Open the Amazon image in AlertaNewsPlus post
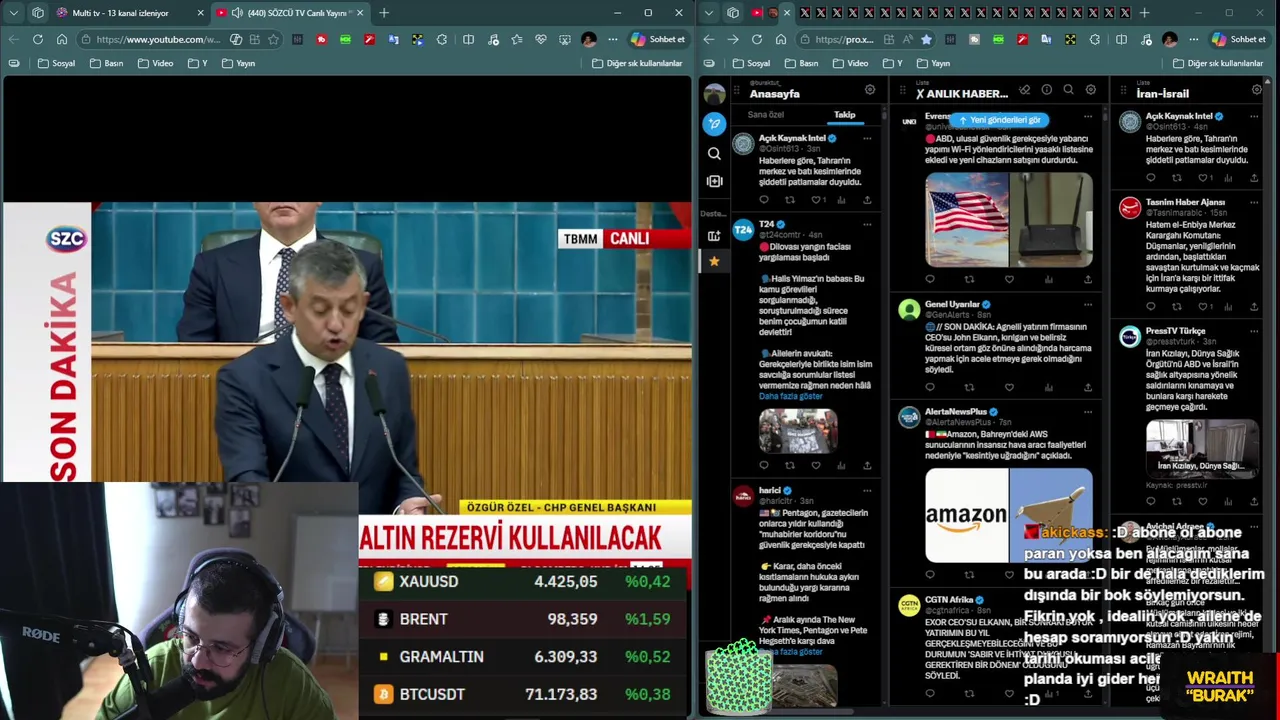 [x=966, y=514]
